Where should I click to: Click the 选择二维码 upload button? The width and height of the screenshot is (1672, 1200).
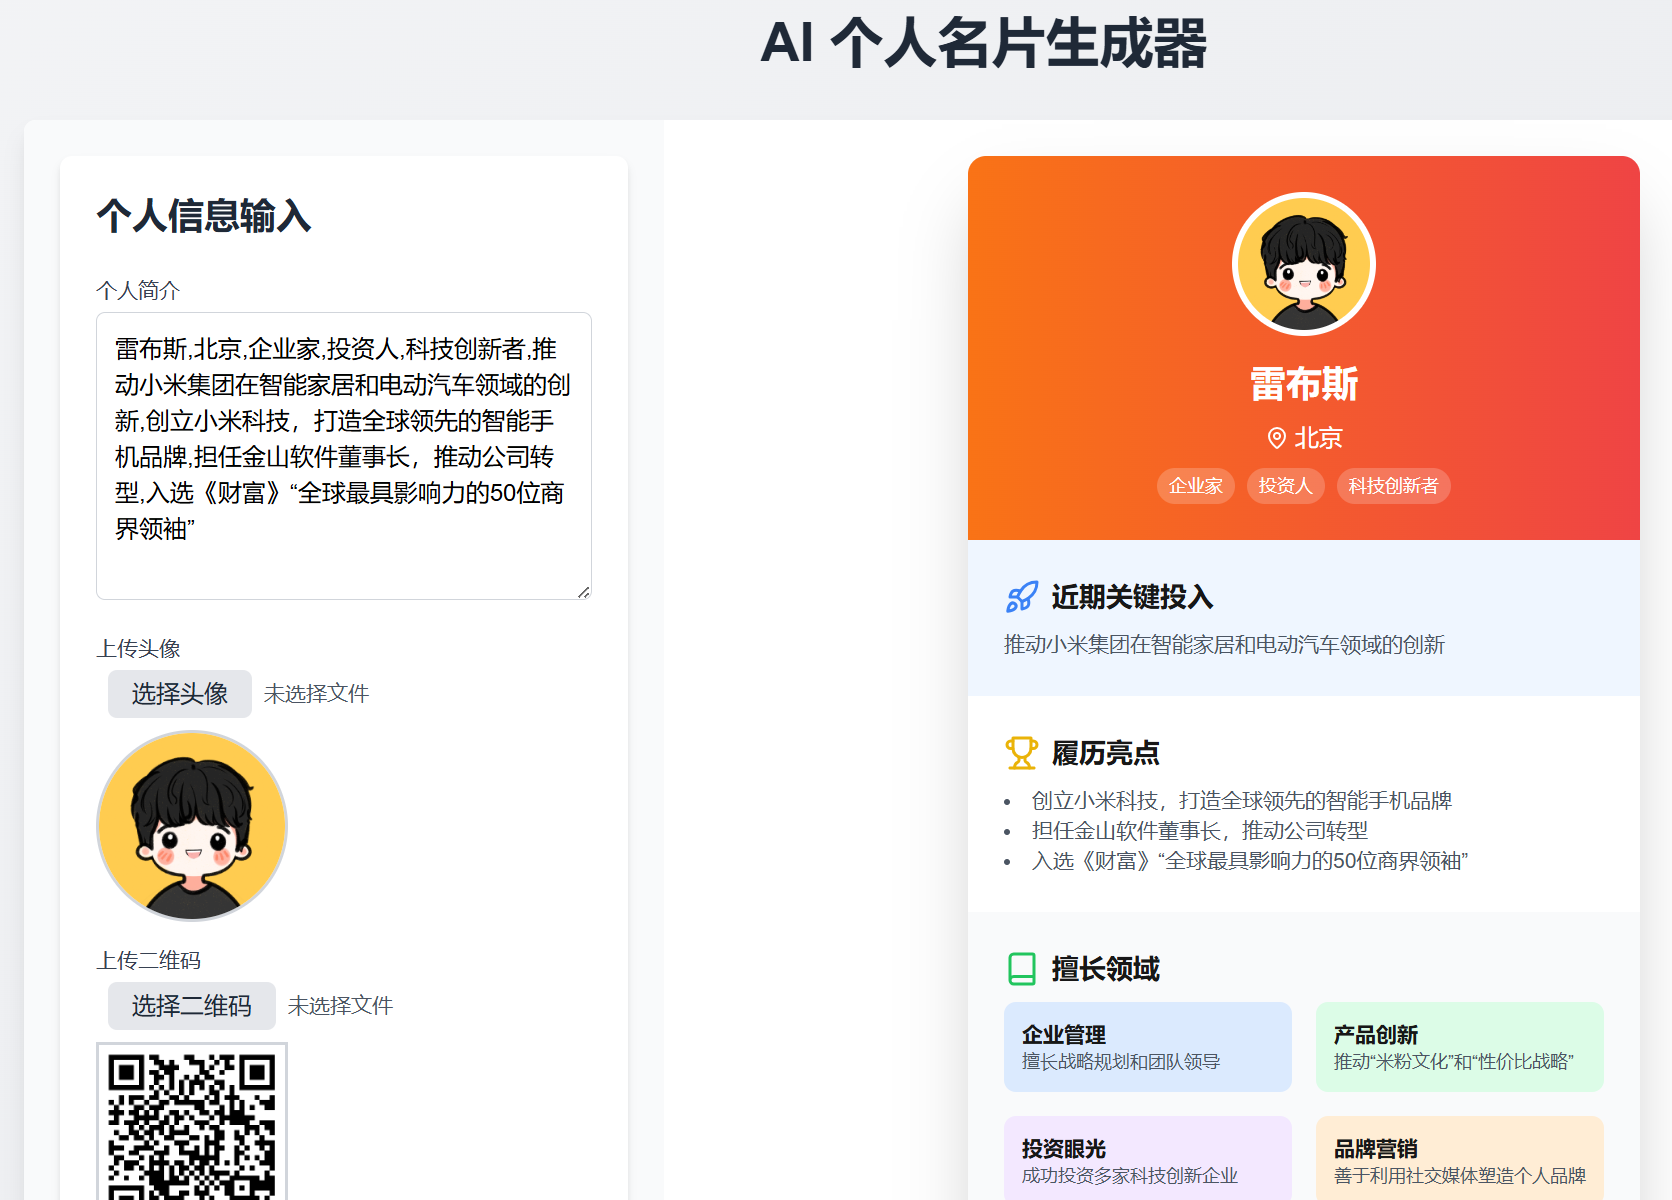pos(192,1006)
